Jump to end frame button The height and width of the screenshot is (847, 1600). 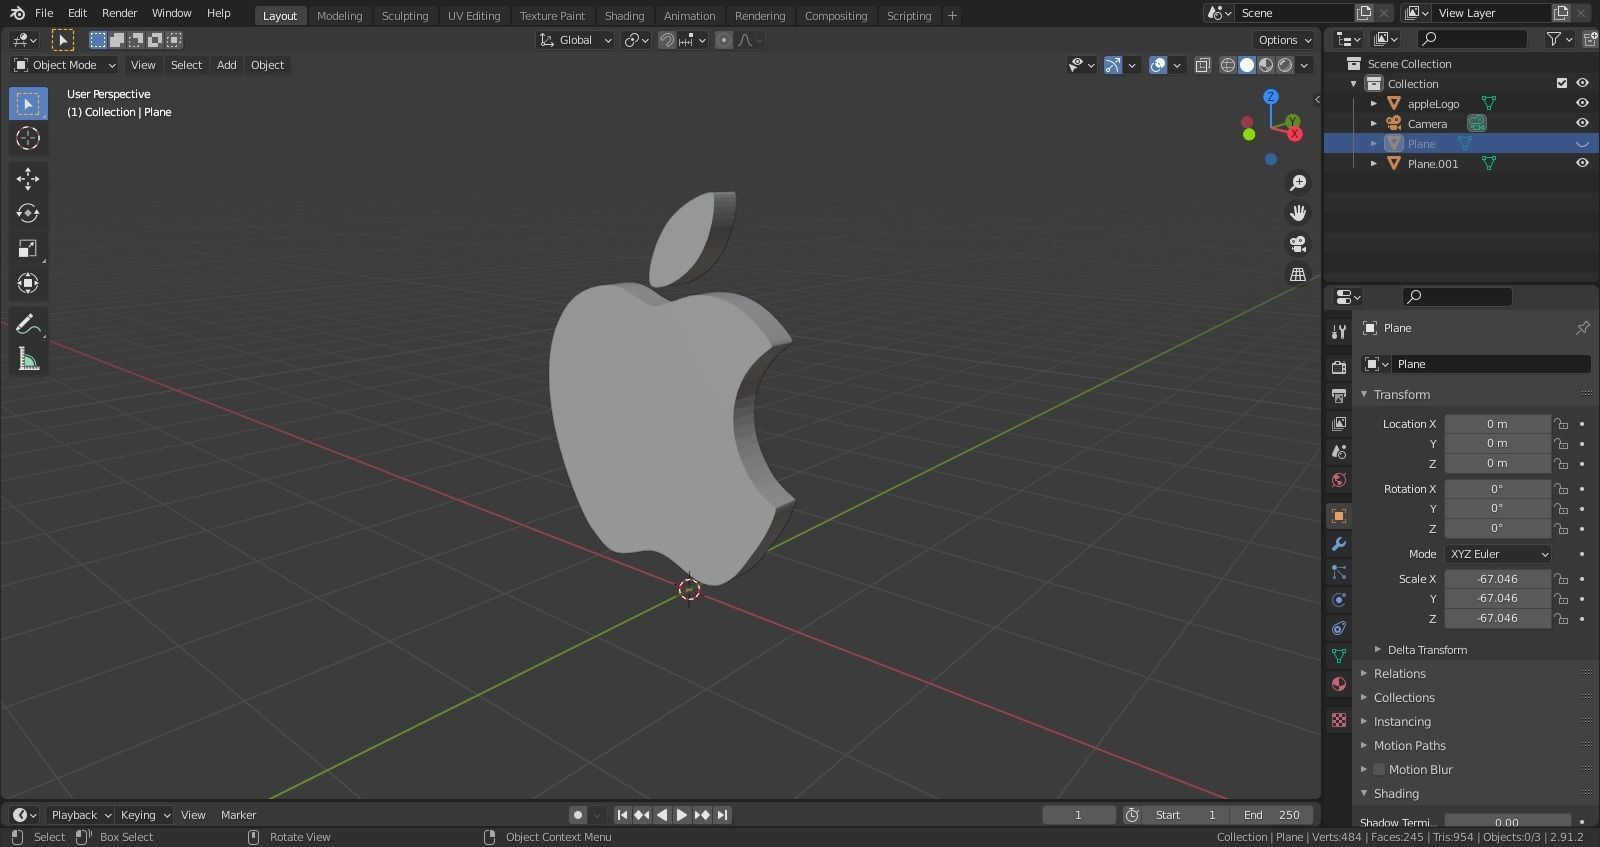click(722, 815)
